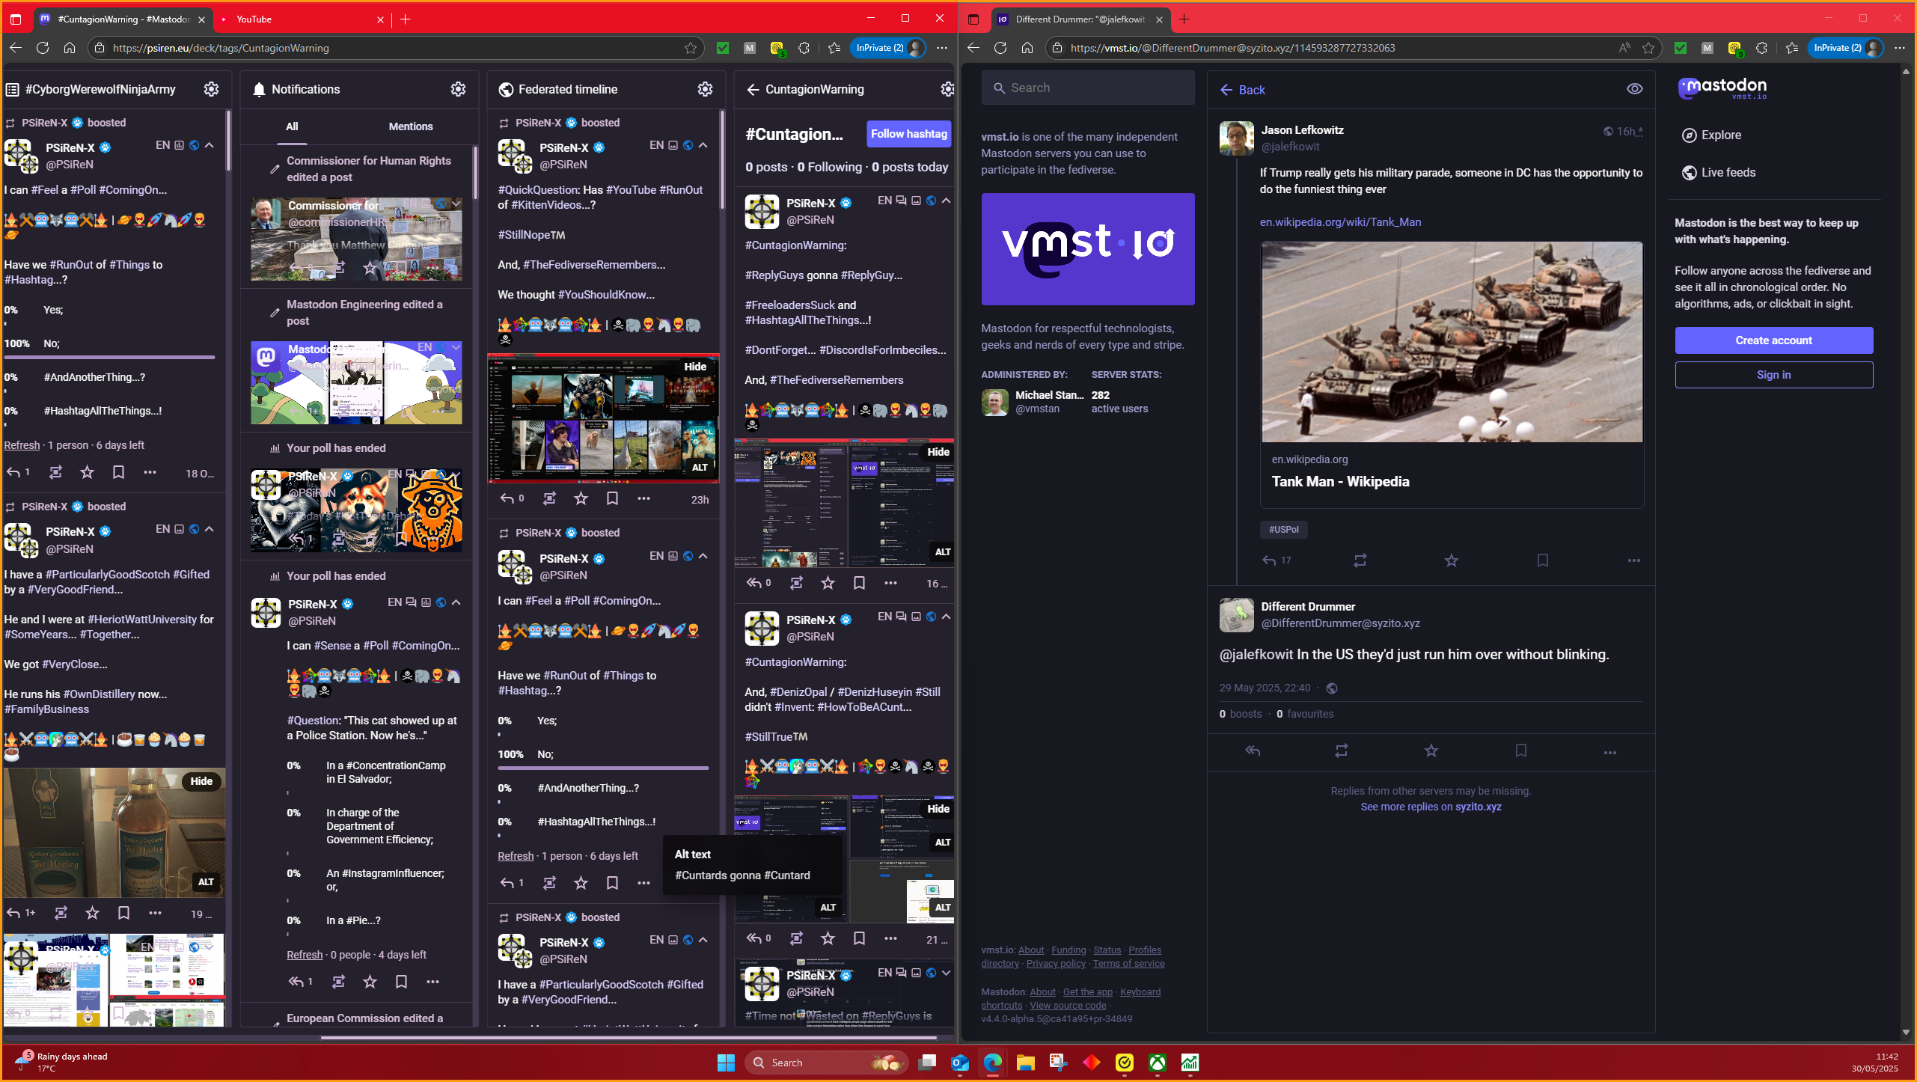The width and height of the screenshot is (1917, 1082).
Task: Open psiren.eu browser settings and more menu
Action: [942, 48]
